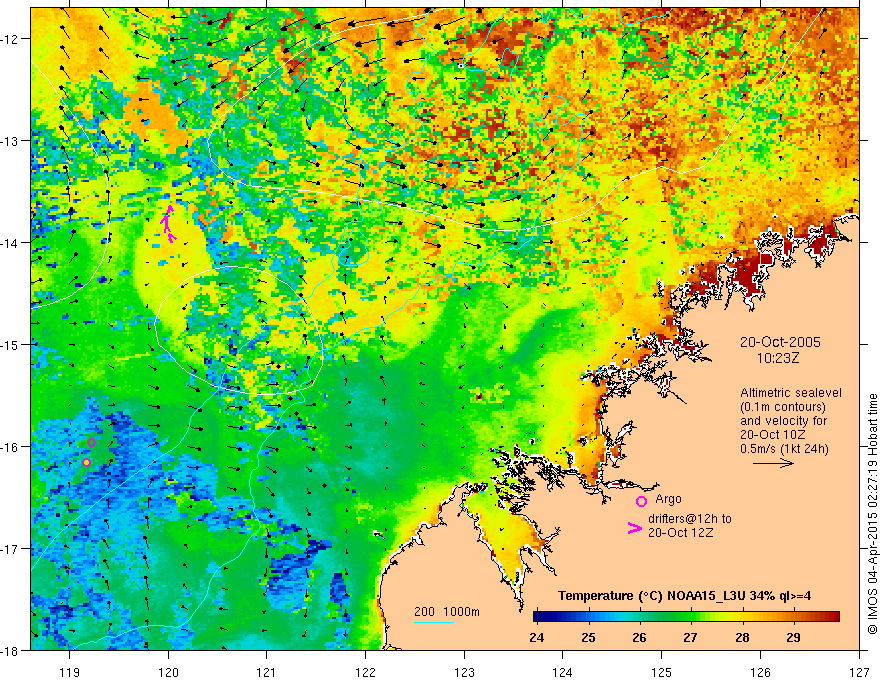
Task: Click the lower Argo float circle near 119.2
Action: pos(86,462)
